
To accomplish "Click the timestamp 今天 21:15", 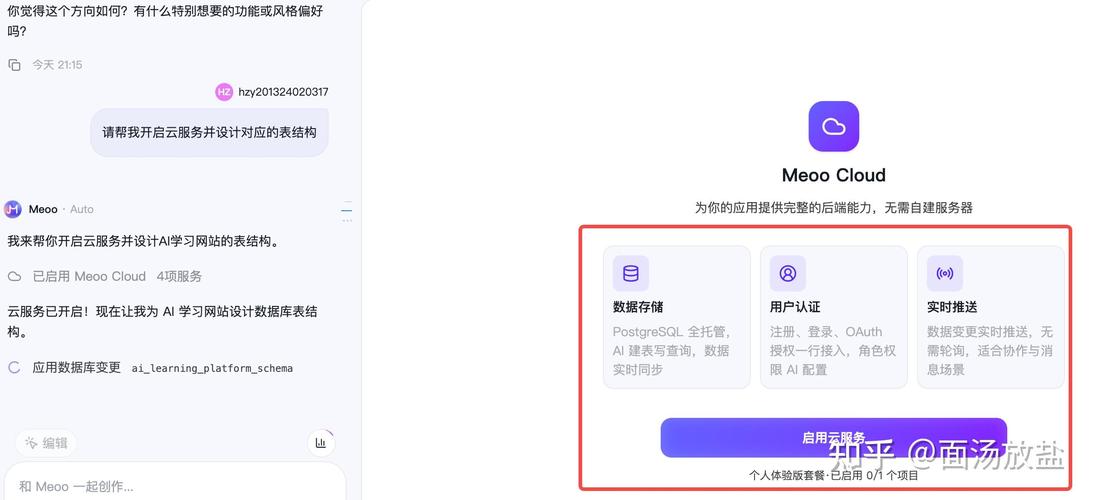I will 57,65.
